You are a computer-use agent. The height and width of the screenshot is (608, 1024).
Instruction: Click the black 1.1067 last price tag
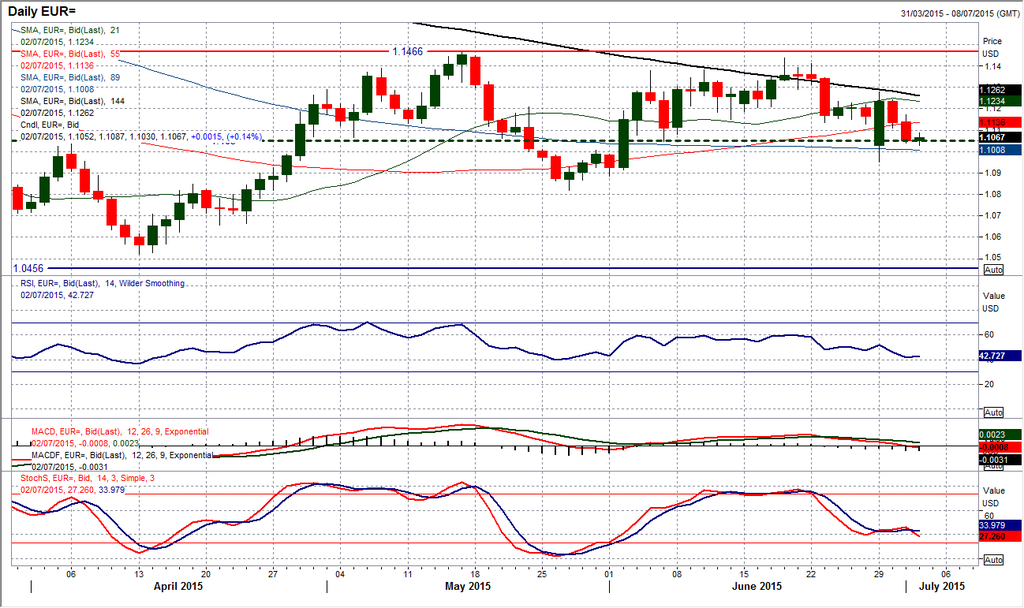1000,137
